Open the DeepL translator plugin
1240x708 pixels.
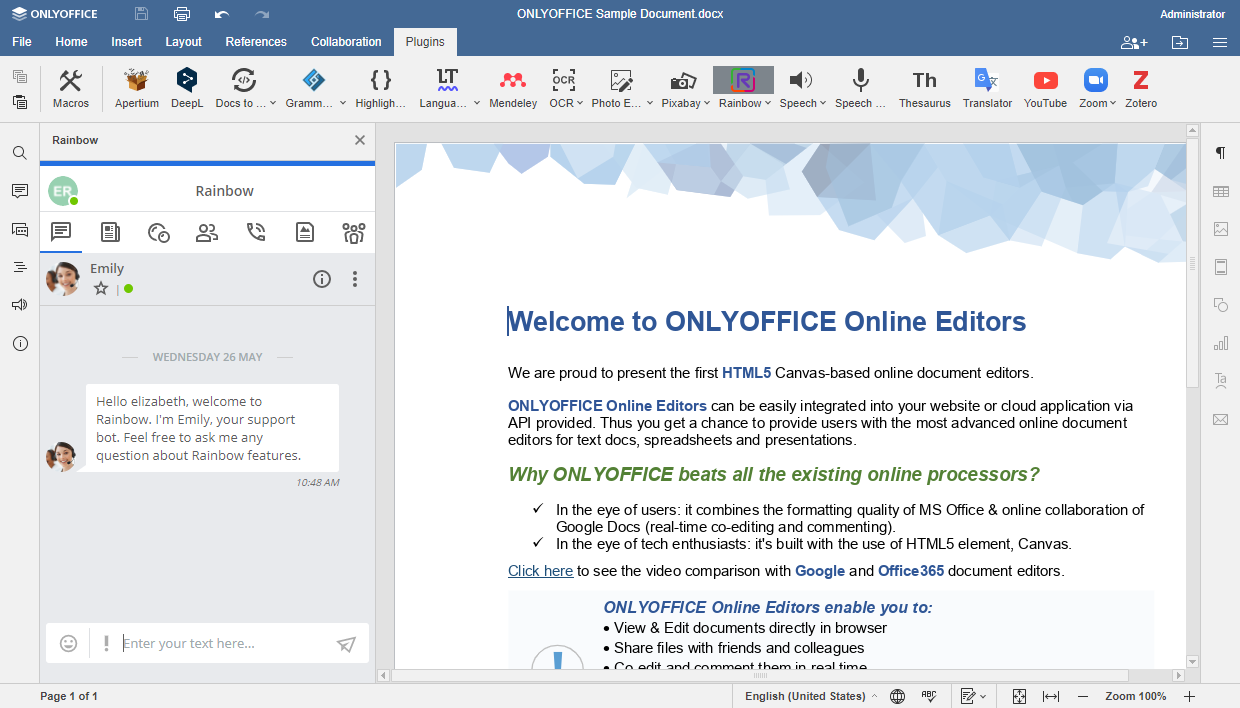click(187, 88)
